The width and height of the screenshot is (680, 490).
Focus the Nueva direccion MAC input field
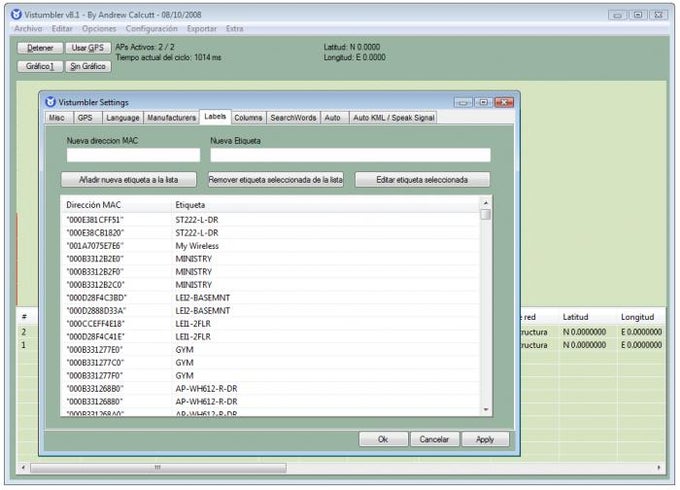tap(133, 155)
